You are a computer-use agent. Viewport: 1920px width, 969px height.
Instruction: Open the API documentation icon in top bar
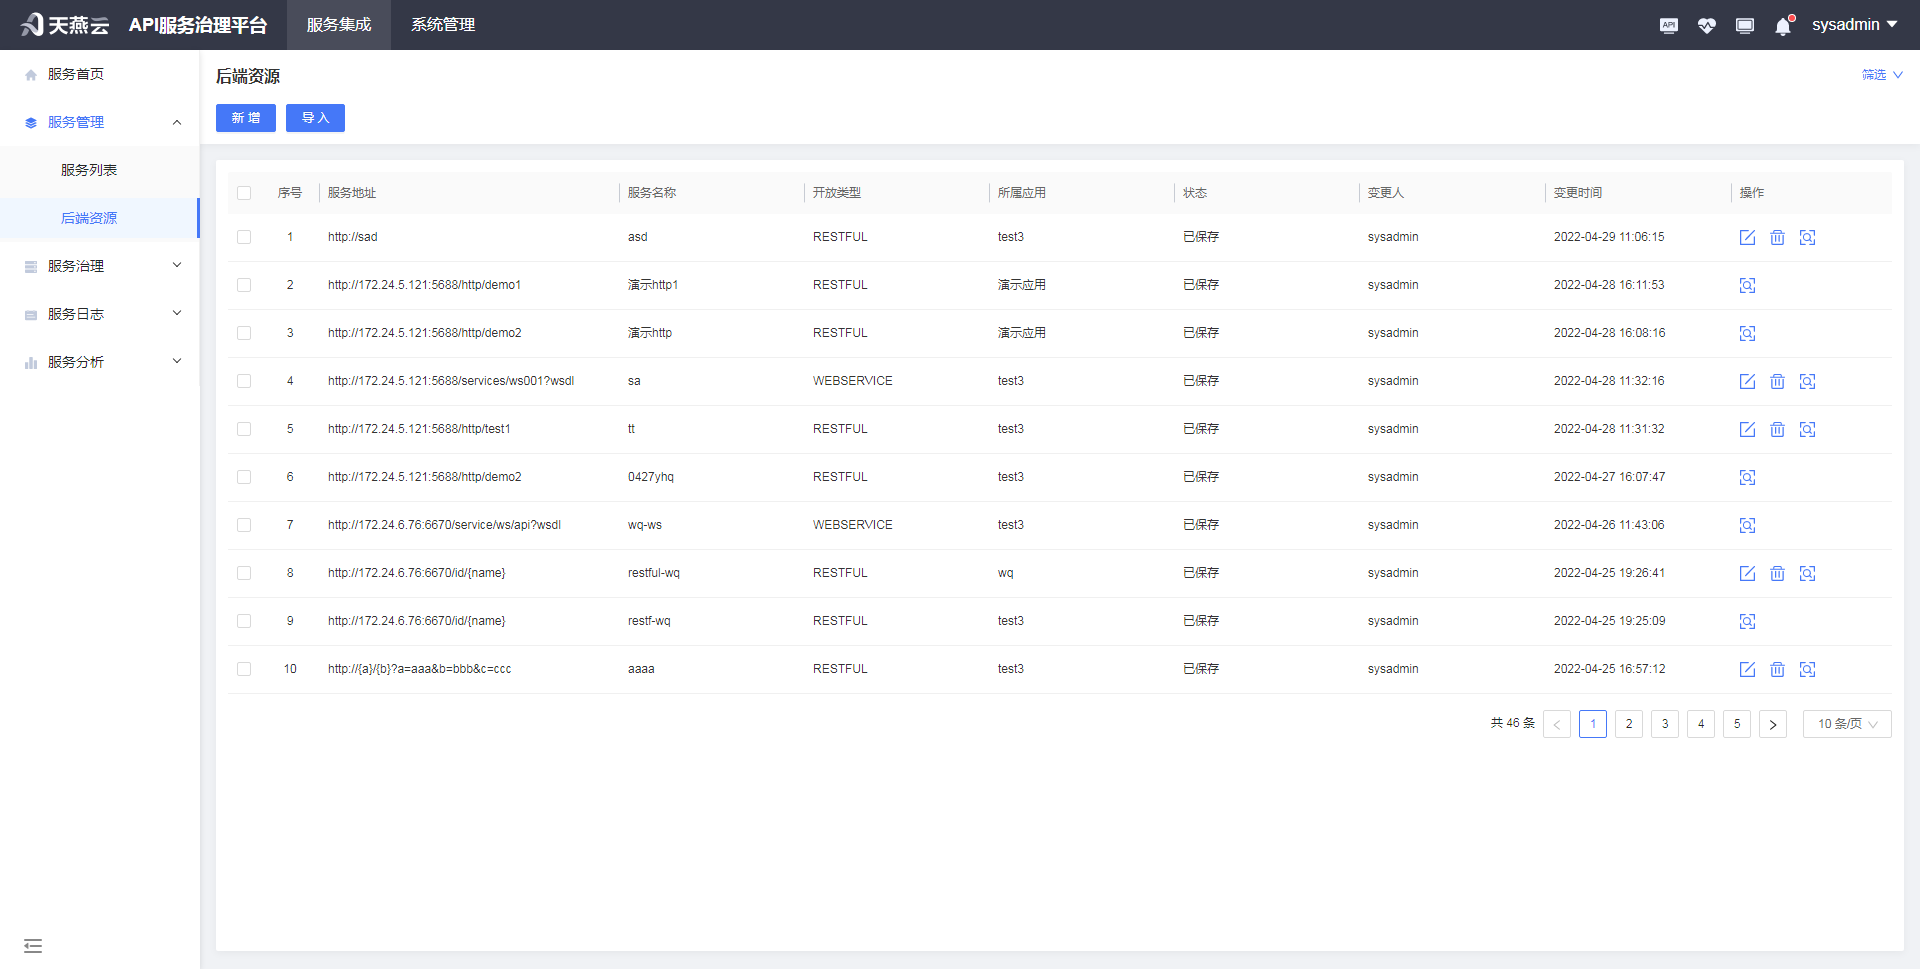click(x=1668, y=25)
